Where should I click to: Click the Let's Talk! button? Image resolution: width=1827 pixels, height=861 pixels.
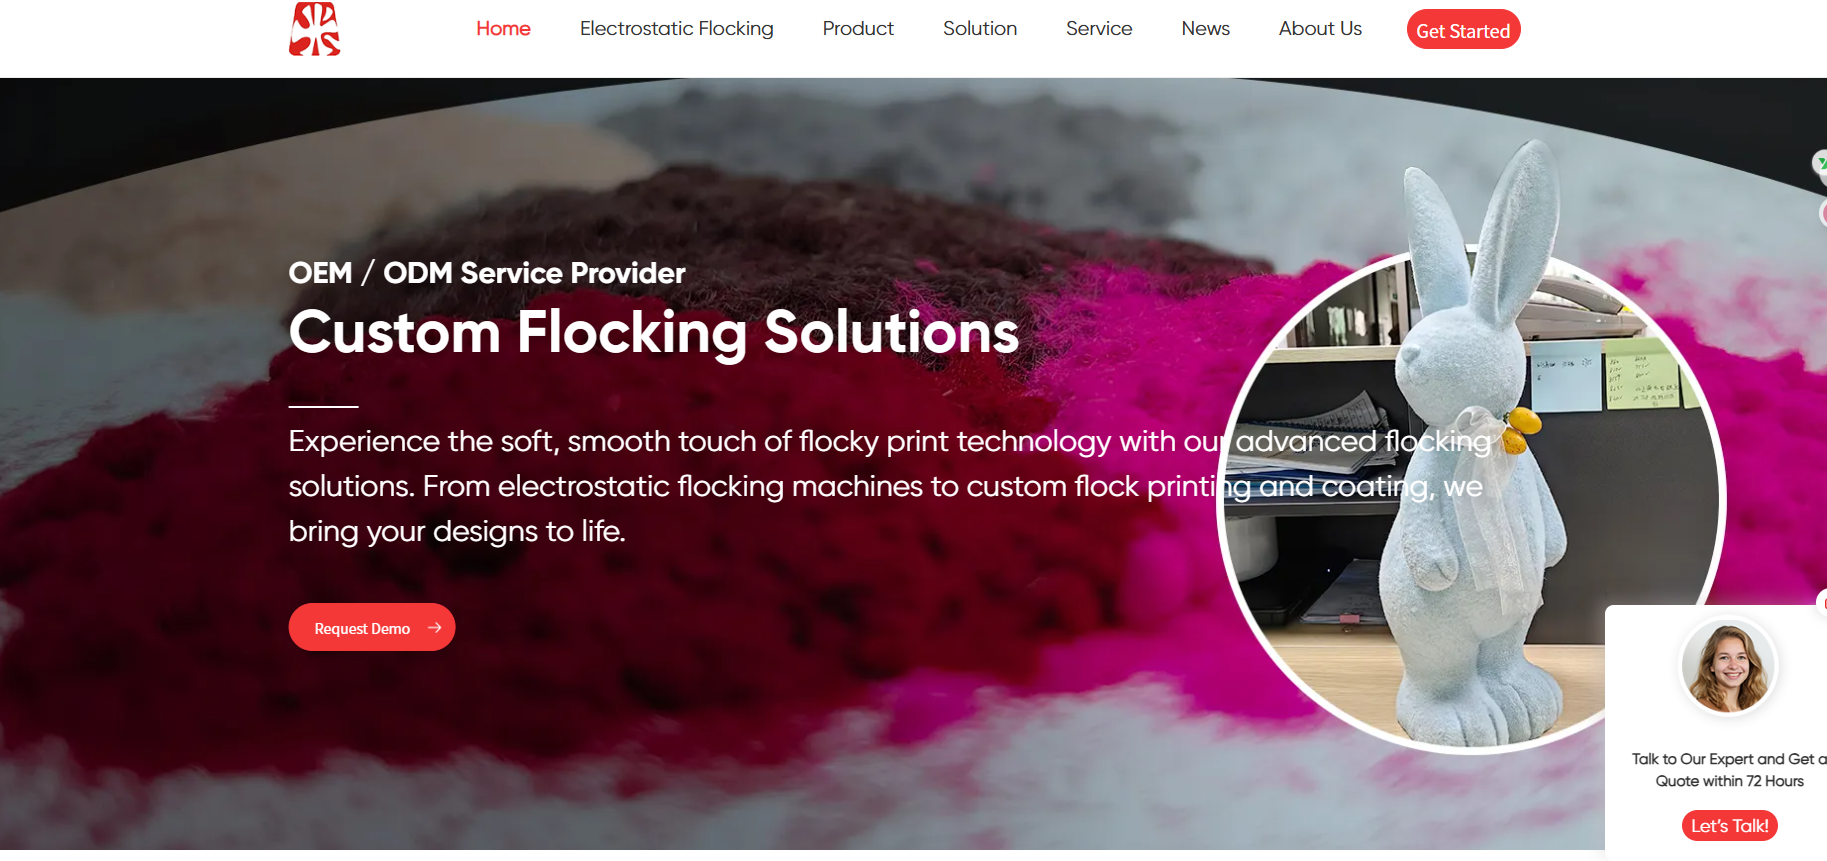coord(1730,826)
